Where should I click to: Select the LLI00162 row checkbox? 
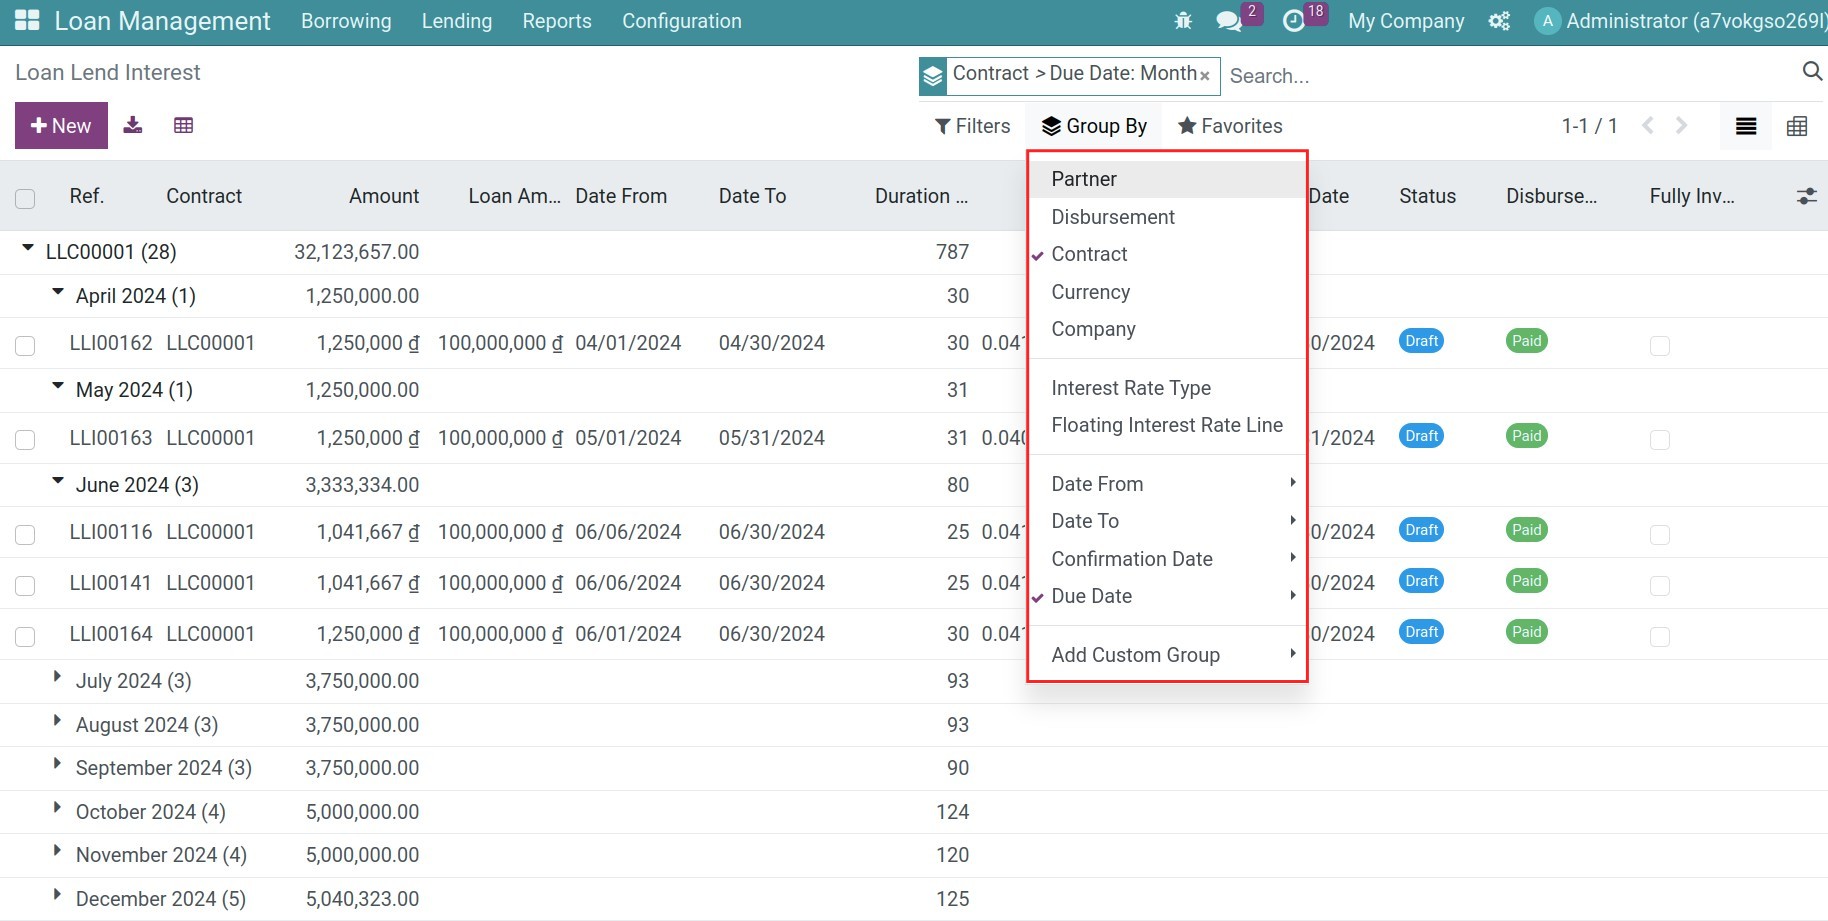[x=25, y=345]
